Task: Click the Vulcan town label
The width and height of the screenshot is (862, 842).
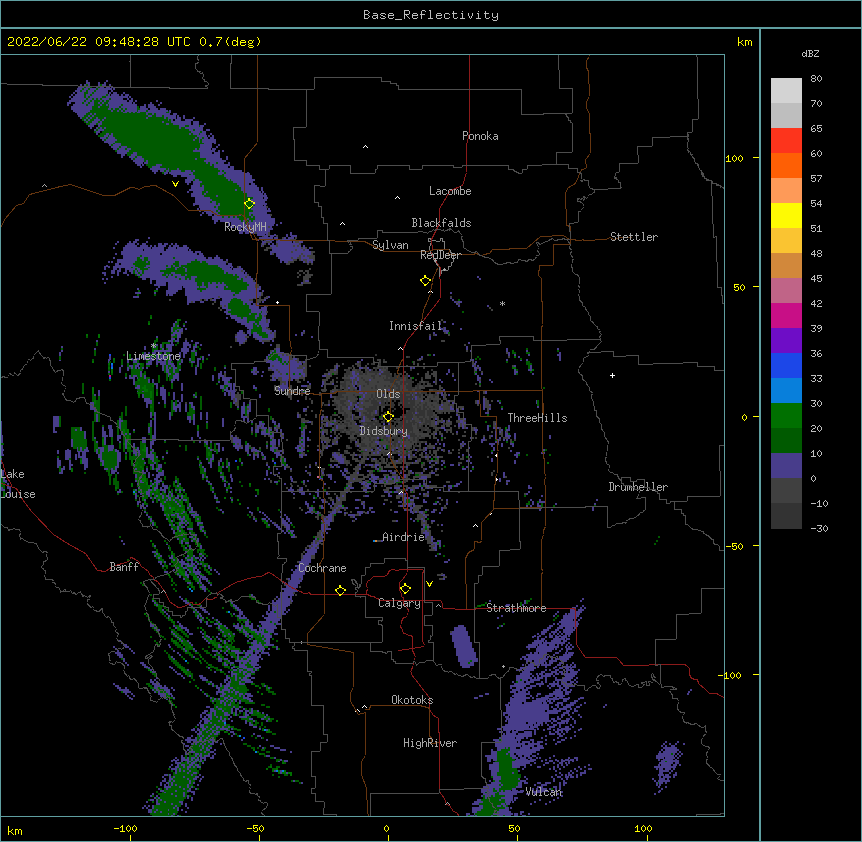Action: click(544, 792)
